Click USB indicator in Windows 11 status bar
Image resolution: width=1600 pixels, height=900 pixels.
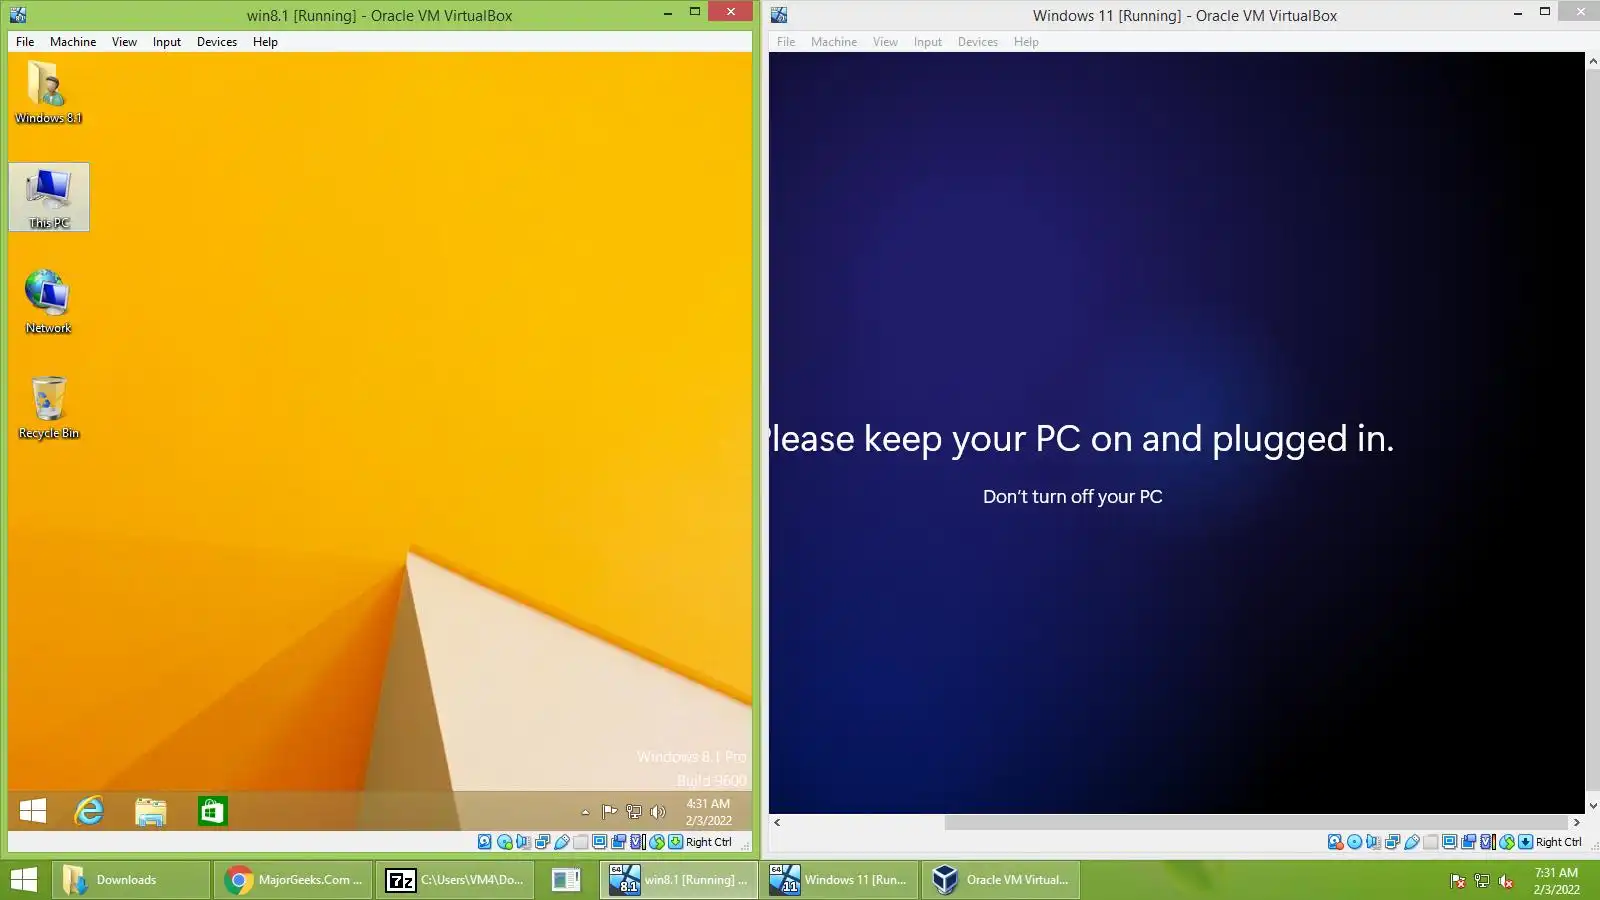click(1411, 842)
